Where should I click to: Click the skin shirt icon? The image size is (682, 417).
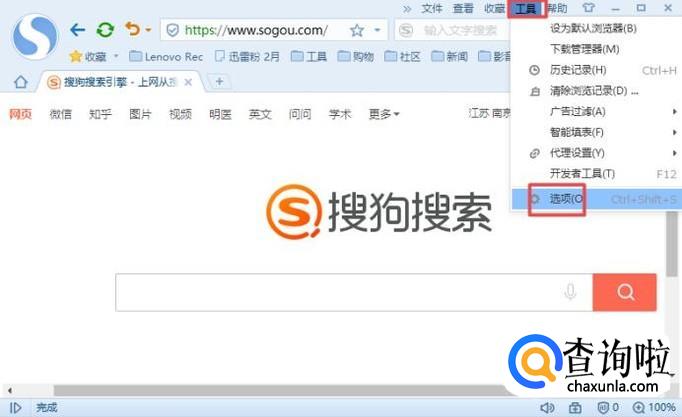point(588,8)
